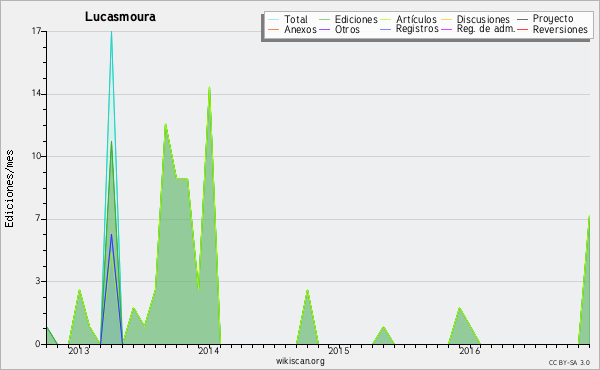Viewport: 600px width, 370px height.
Task: Click the 2013 x-axis label
Action: pyautogui.click(x=78, y=350)
